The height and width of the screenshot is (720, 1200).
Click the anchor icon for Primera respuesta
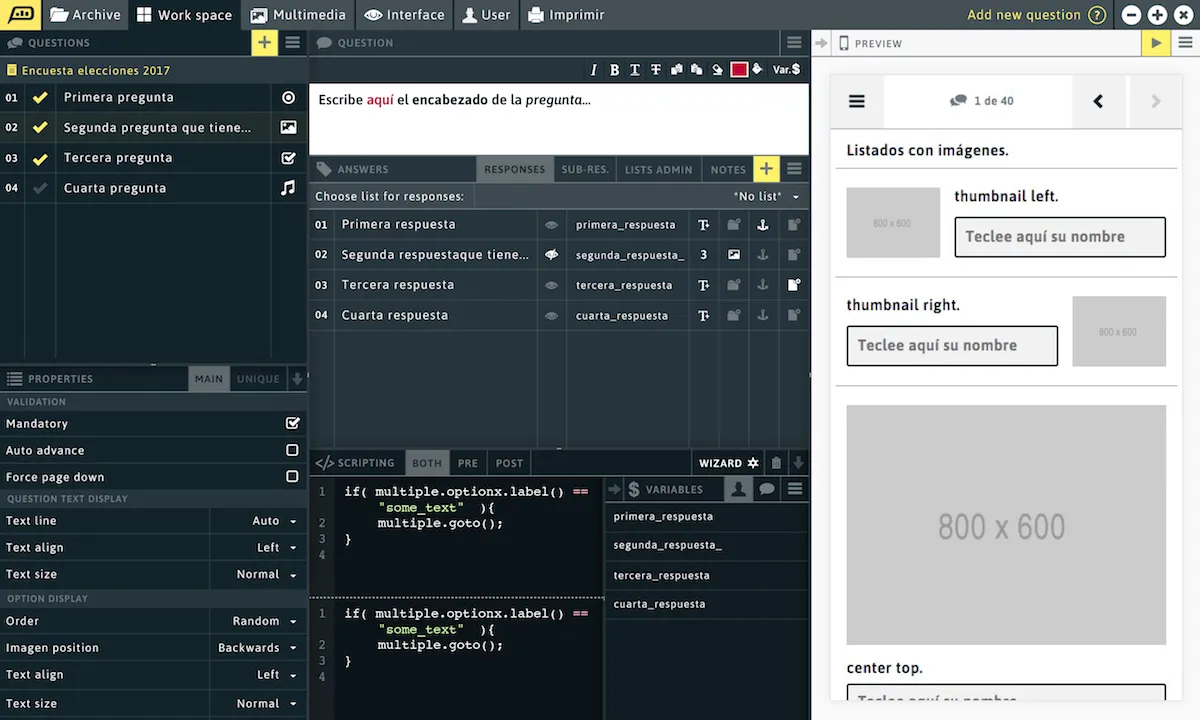pos(763,225)
